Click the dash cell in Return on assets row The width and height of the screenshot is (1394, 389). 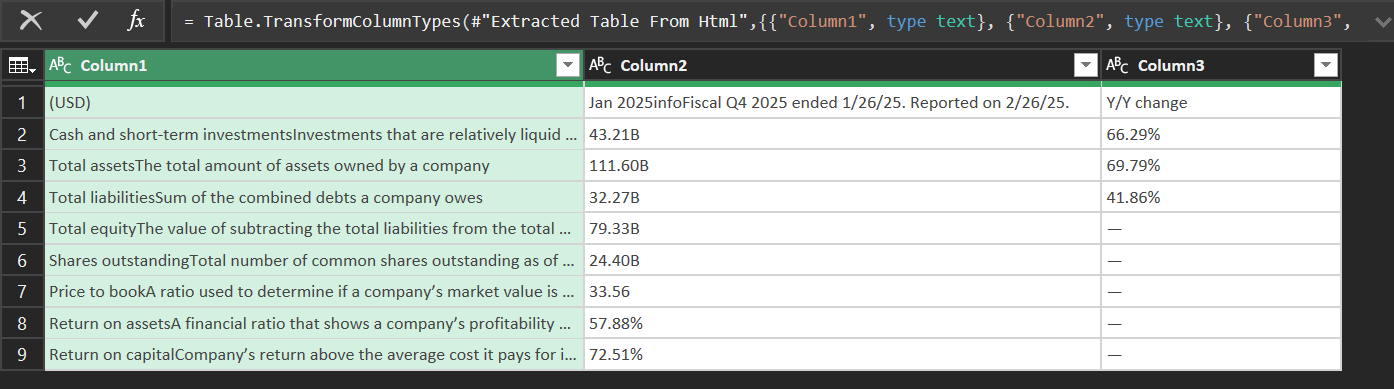tap(1221, 323)
